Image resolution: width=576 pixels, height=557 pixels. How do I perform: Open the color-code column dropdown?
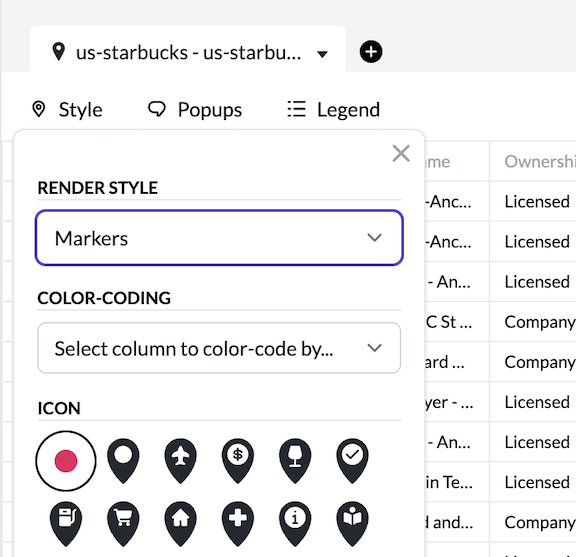(219, 348)
